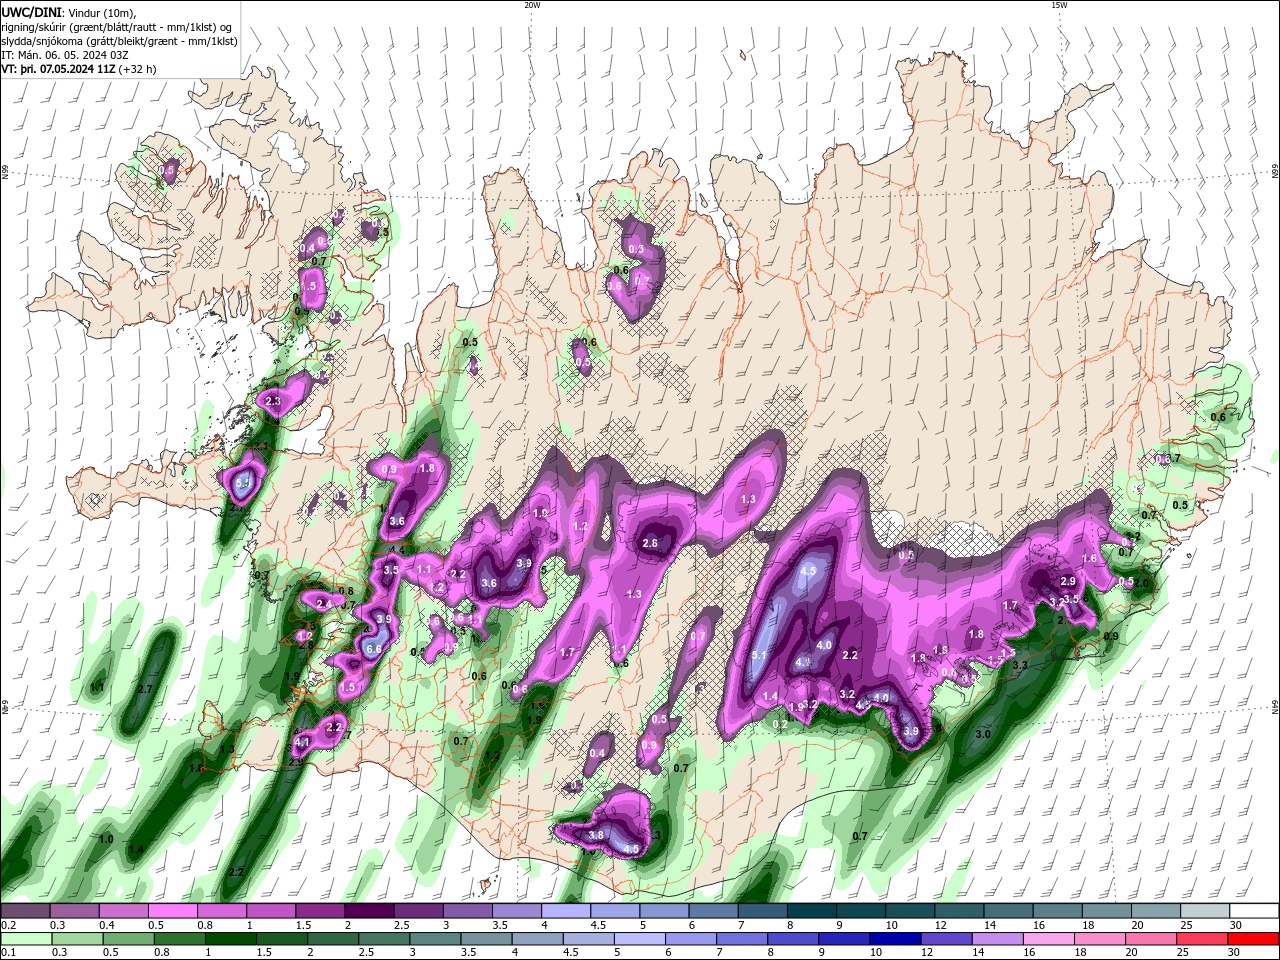Click the 1.0 rain value offshore southwest
The height and width of the screenshot is (960, 1280).
(106, 839)
